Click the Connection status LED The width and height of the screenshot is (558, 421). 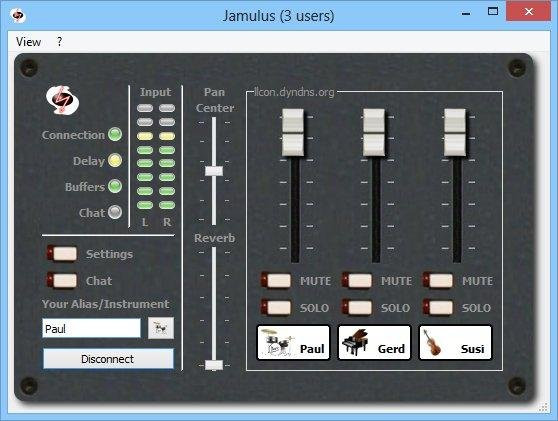(x=115, y=135)
